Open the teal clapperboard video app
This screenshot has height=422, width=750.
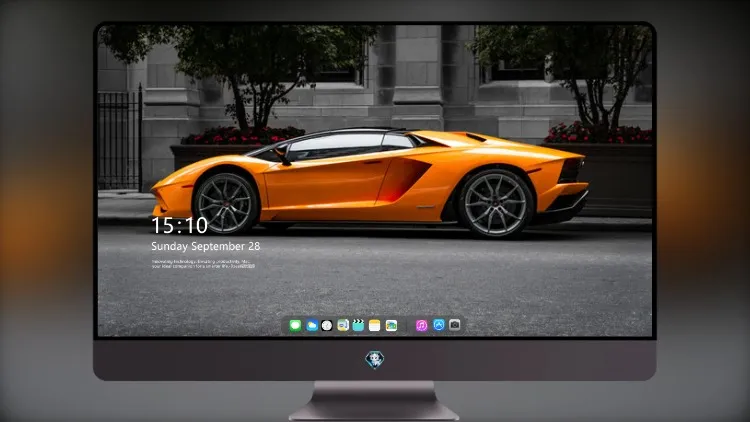pos(358,325)
